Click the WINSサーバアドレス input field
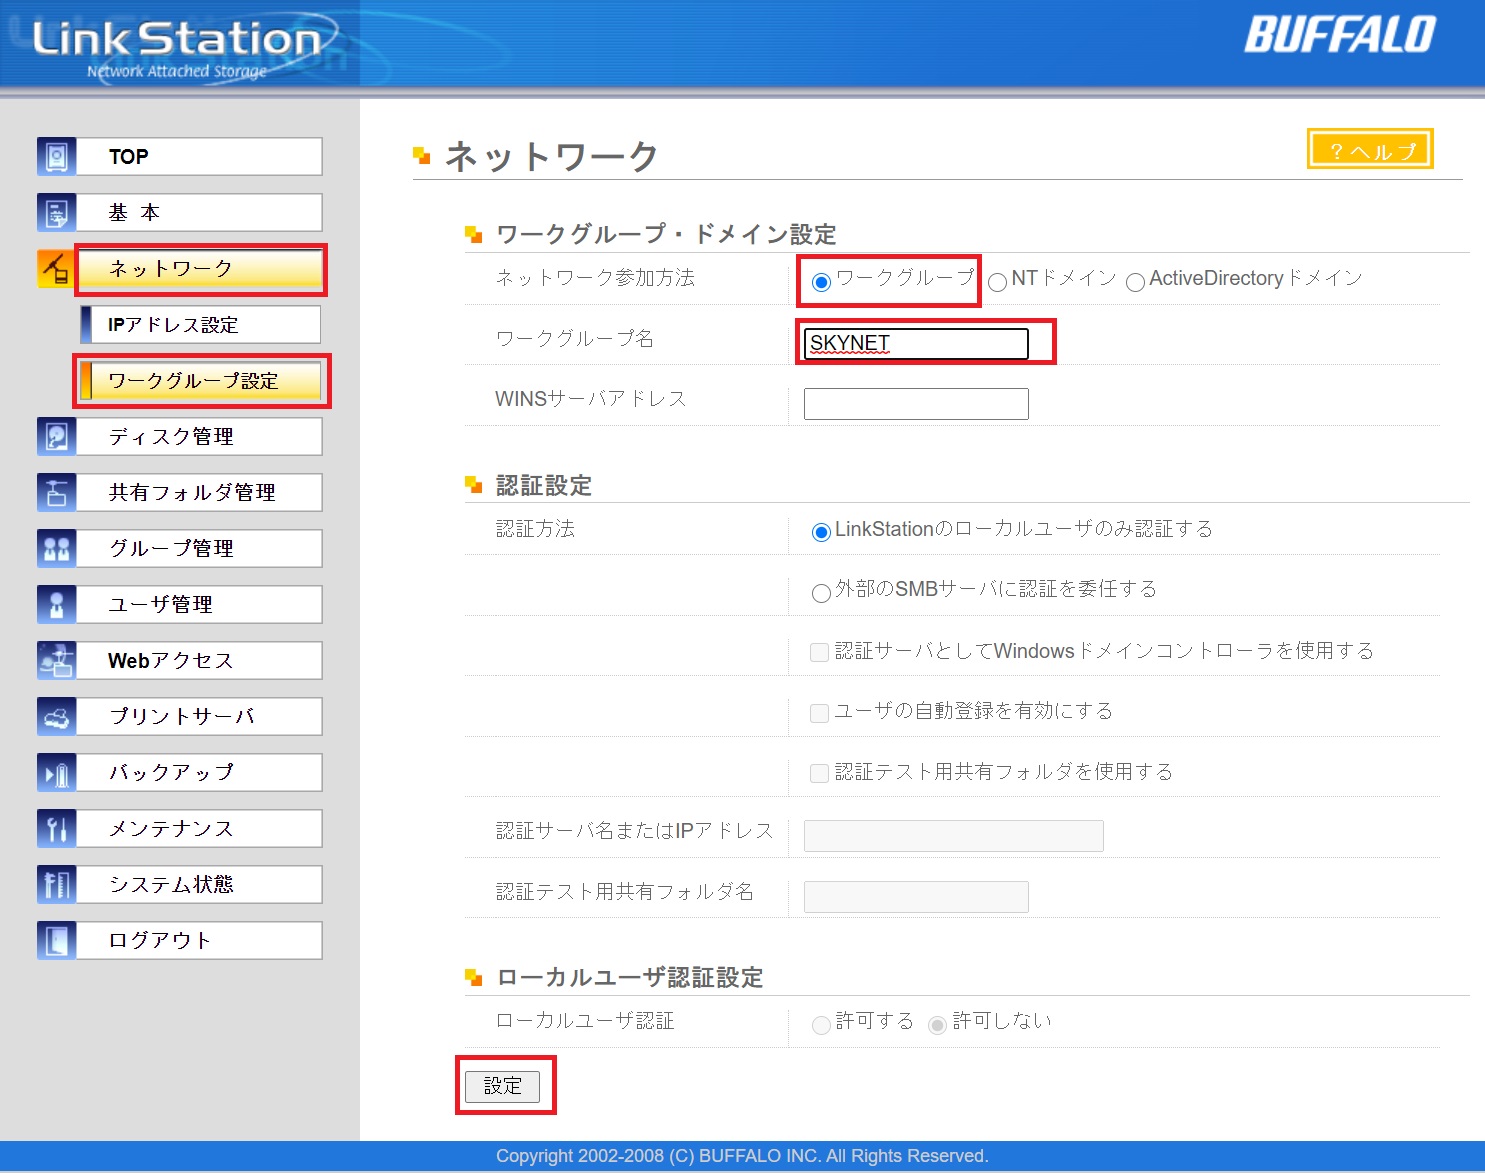The image size is (1485, 1173). click(x=916, y=404)
